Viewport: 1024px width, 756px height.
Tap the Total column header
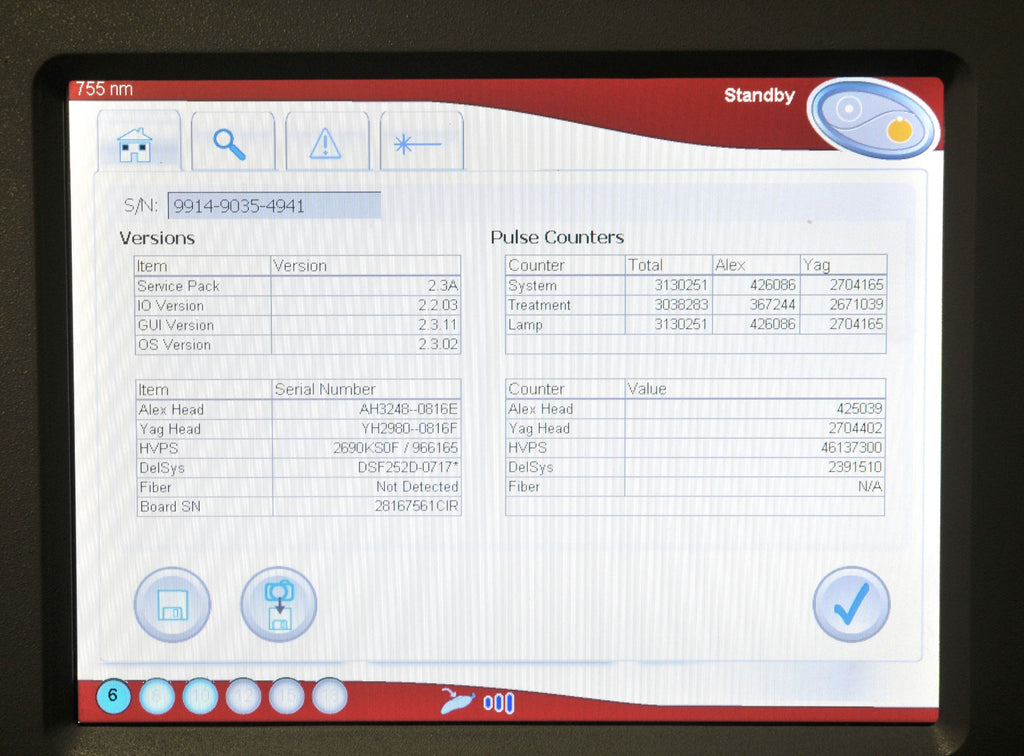click(x=645, y=265)
